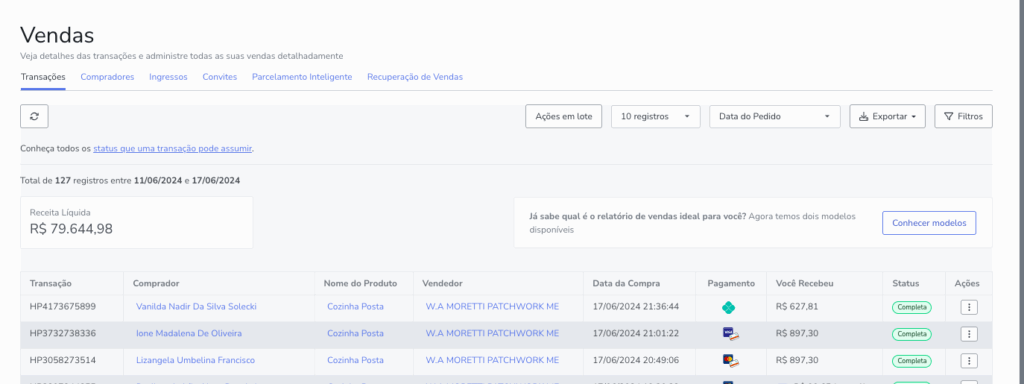Image resolution: width=1024 pixels, height=384 pixels.
Task: Click purchase date 17/06/2024 21:36:44
Action: (635, 306)
